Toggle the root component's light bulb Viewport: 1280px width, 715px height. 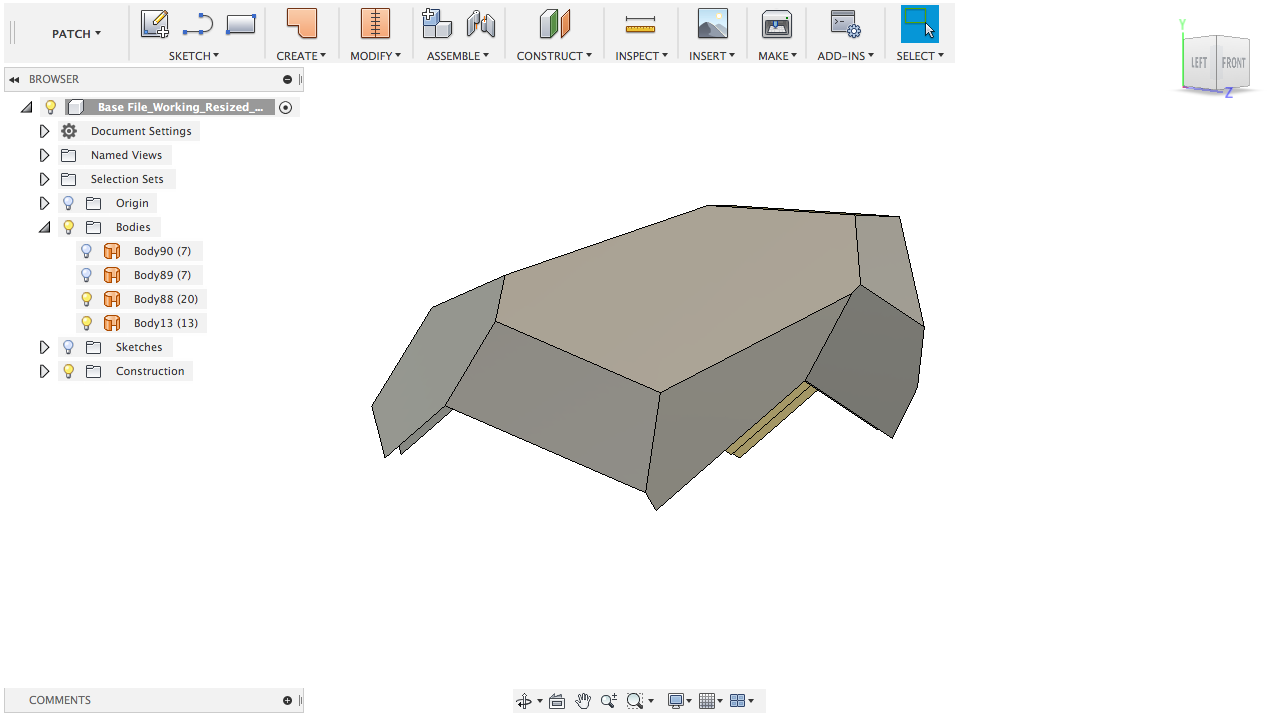pyautogui.click(x=51, y=107)
